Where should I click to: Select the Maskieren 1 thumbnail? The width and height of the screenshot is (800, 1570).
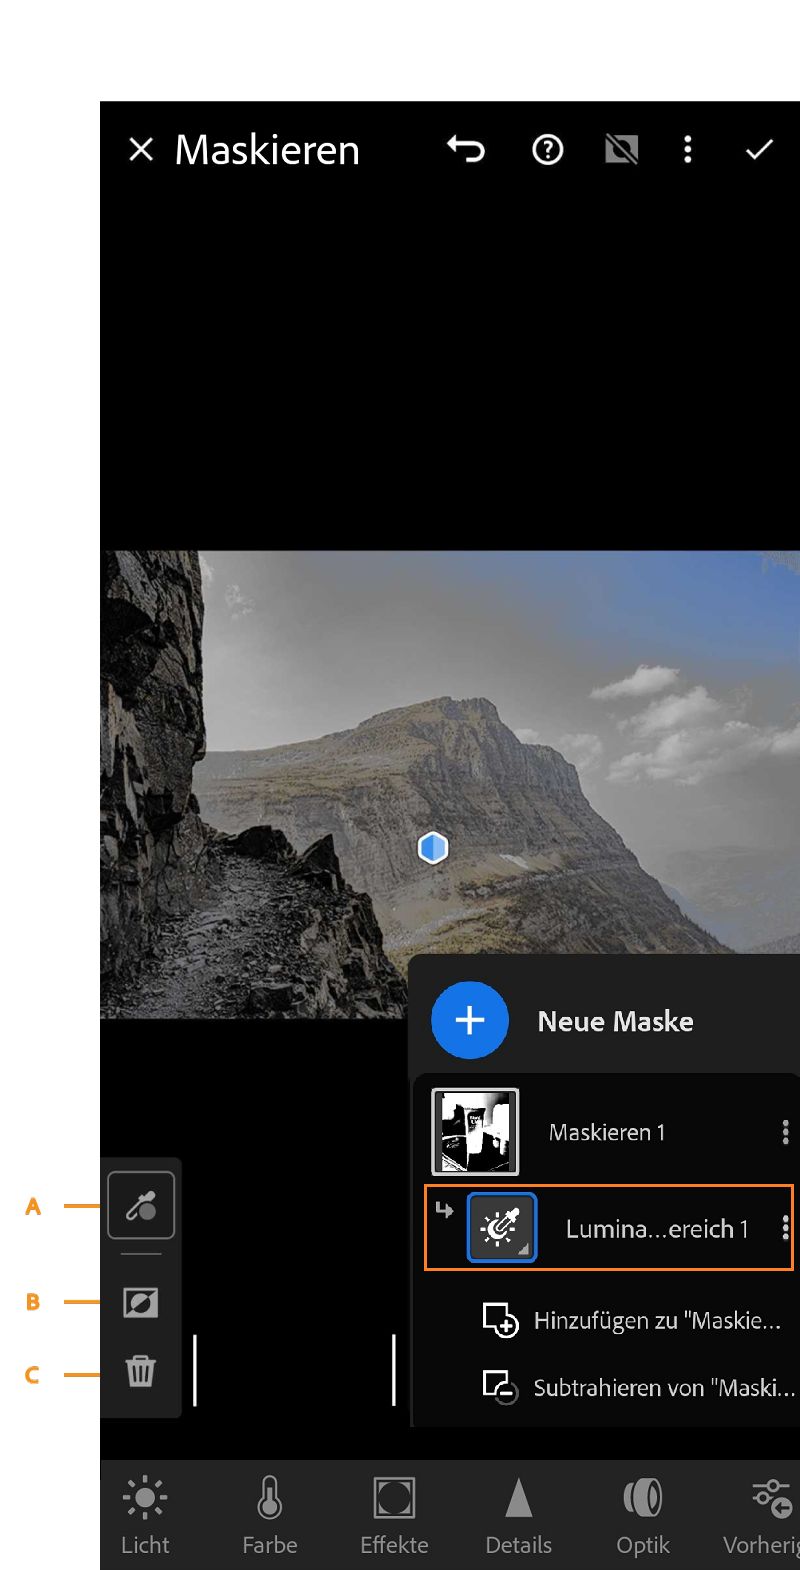pos(475,1132)
